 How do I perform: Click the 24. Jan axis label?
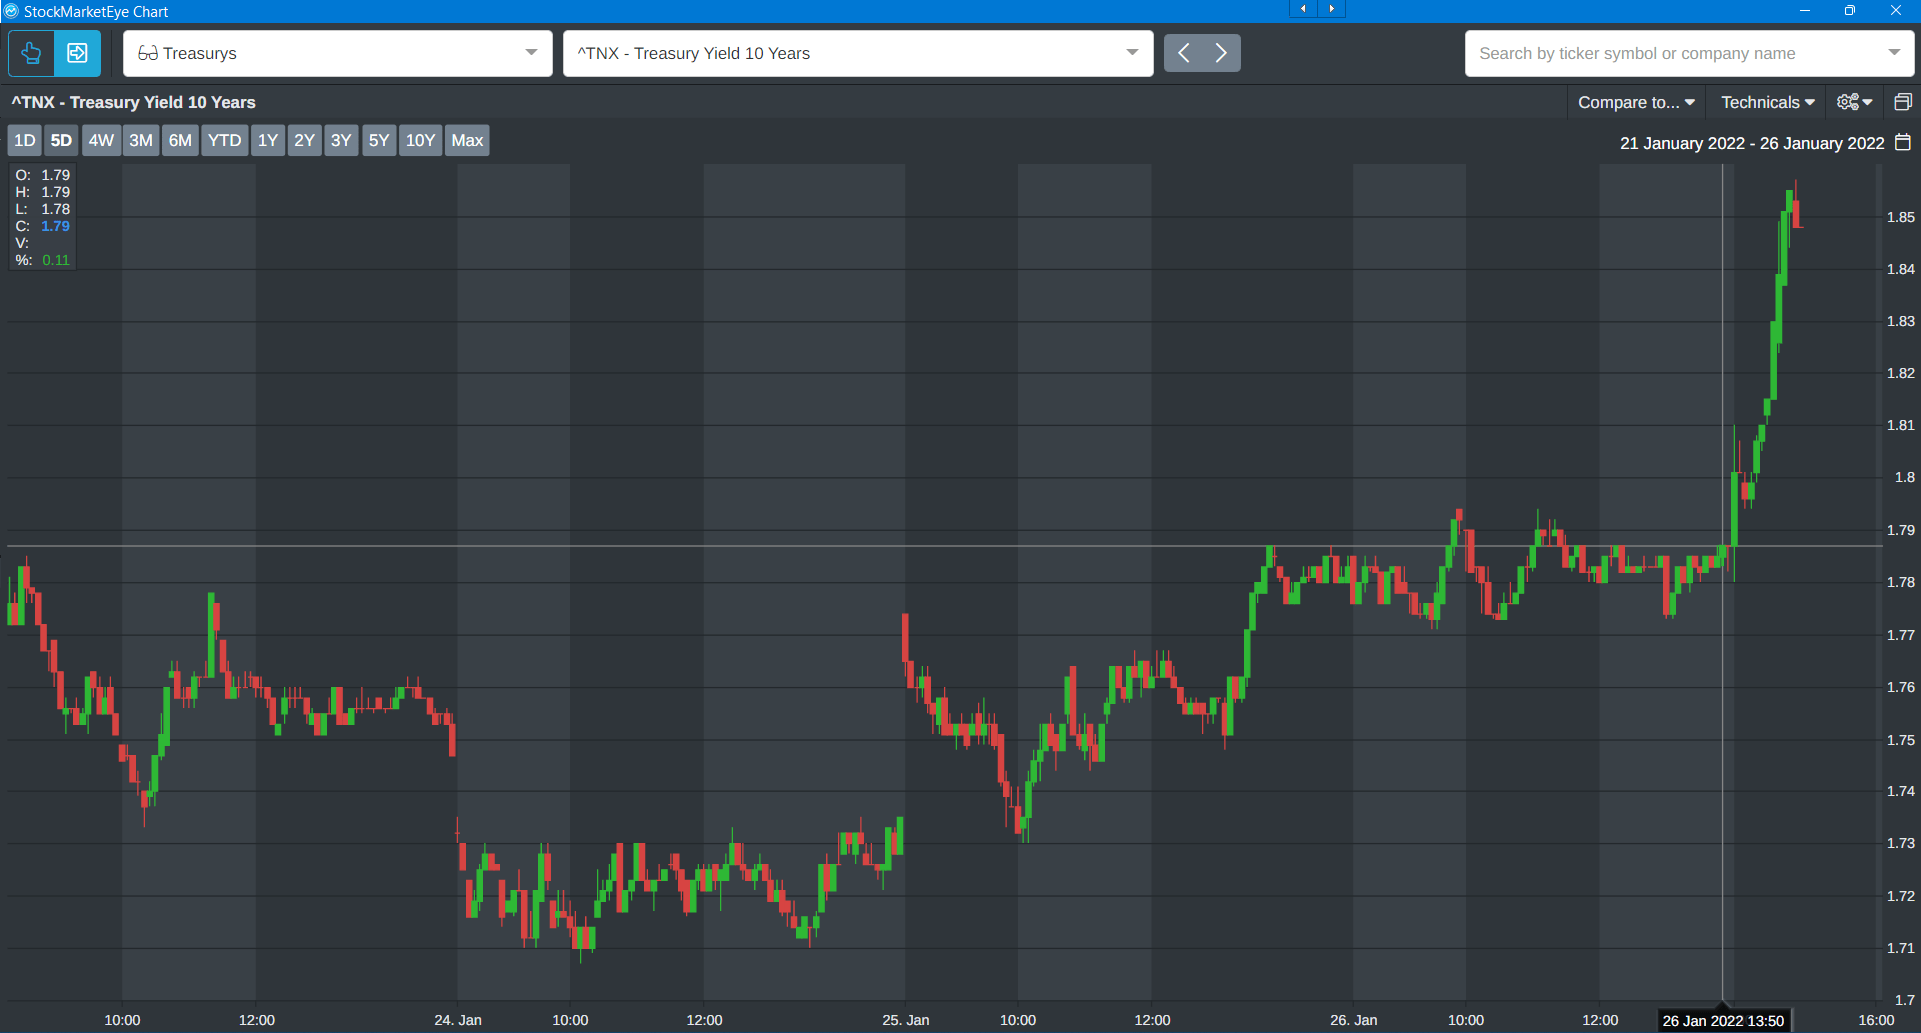tap(458, 1020)
